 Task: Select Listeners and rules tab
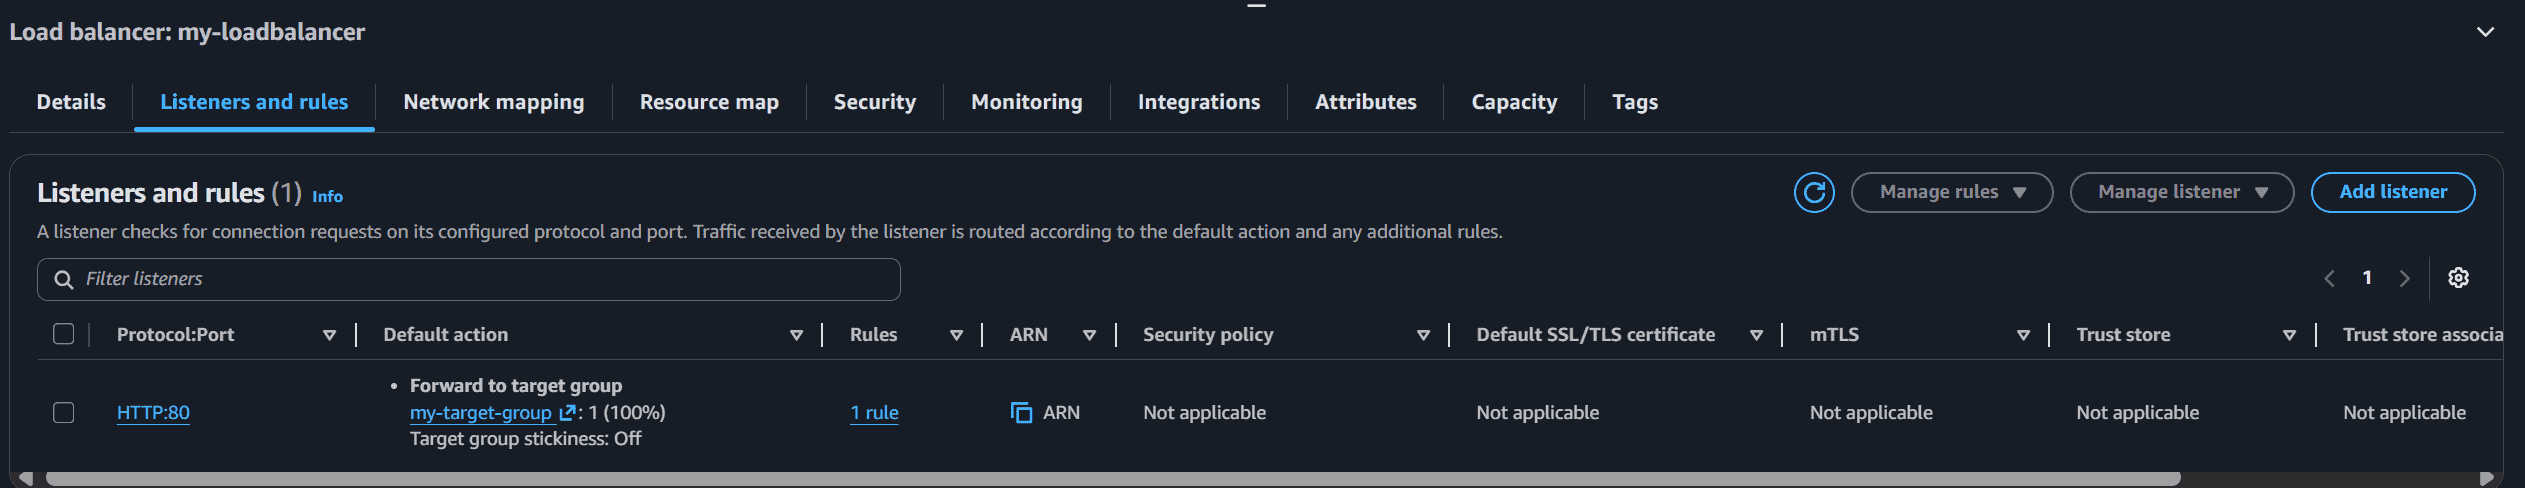254,102
